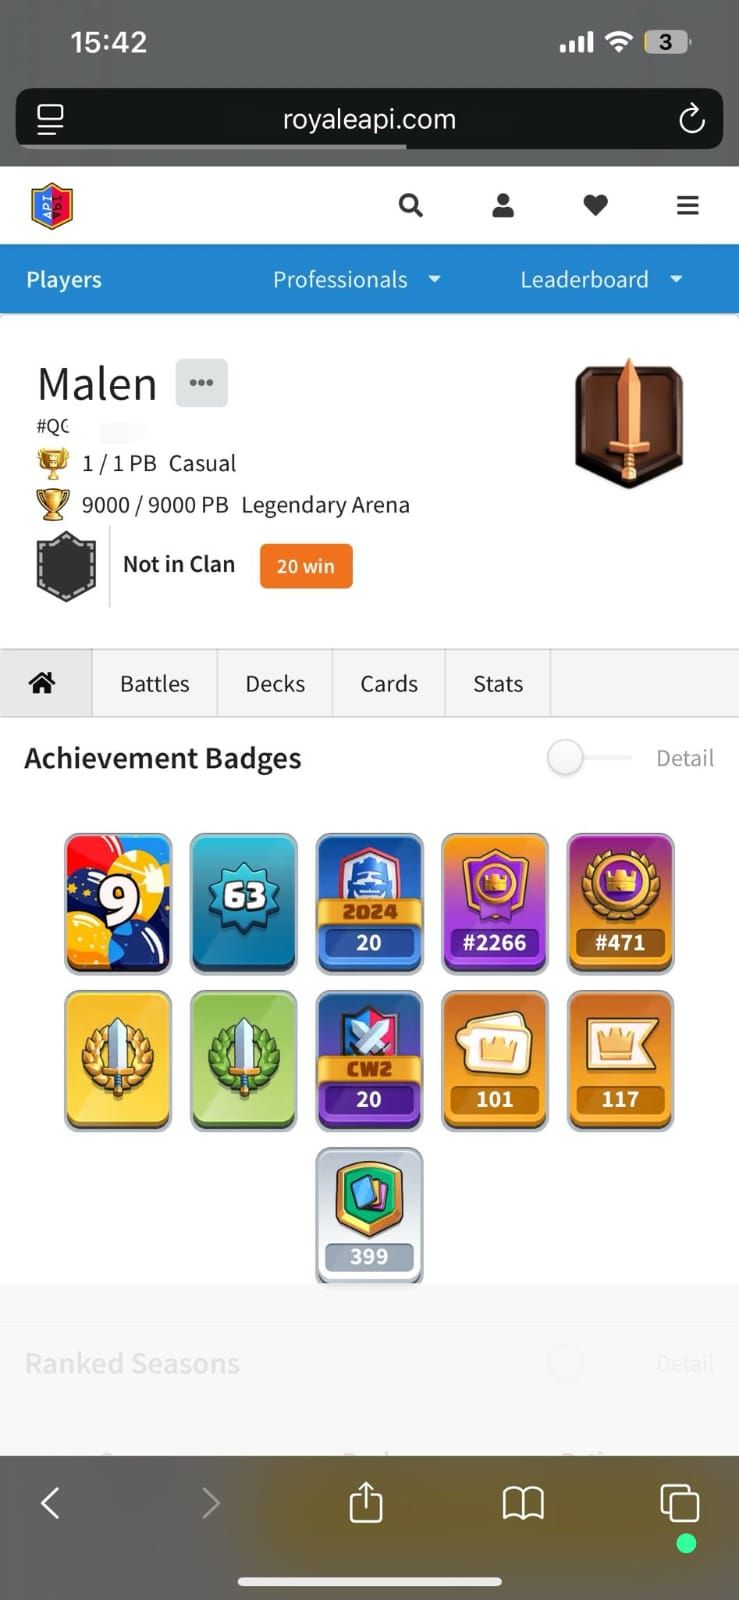Switch to the Decks tab
739x1600 pixels.
275,683
